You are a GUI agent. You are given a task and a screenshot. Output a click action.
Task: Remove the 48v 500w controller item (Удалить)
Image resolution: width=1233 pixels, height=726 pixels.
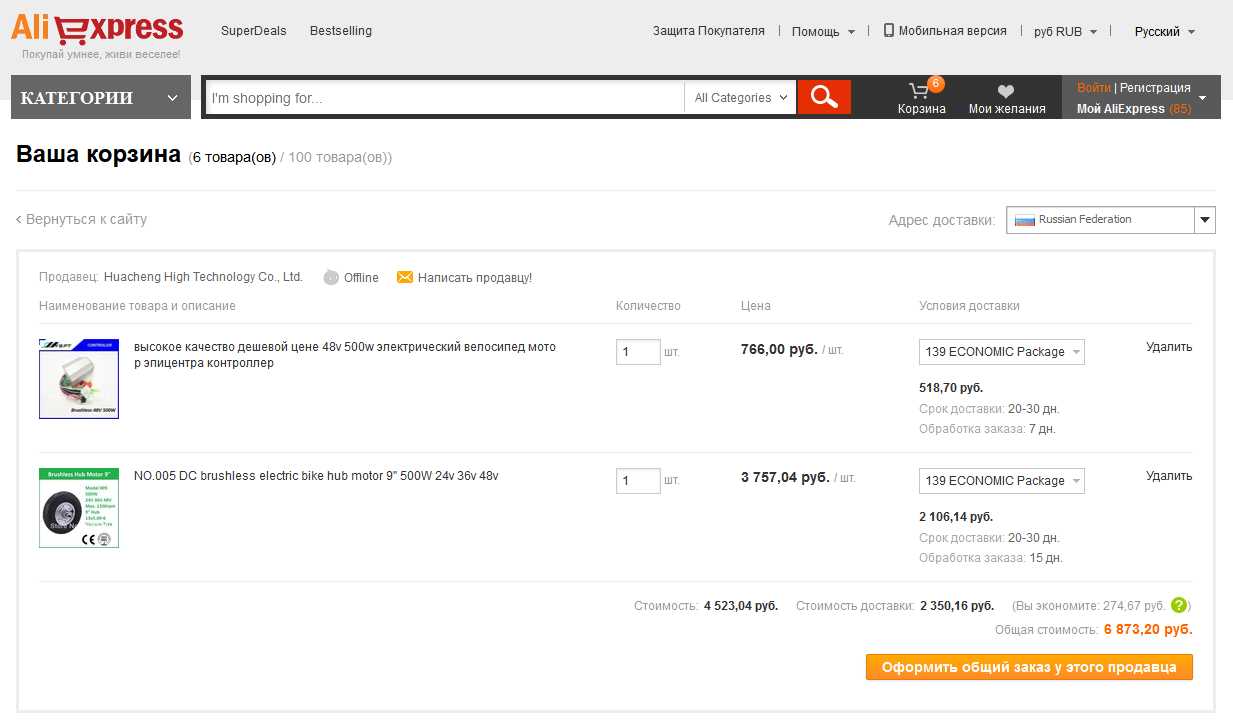tap(1169, 347)
